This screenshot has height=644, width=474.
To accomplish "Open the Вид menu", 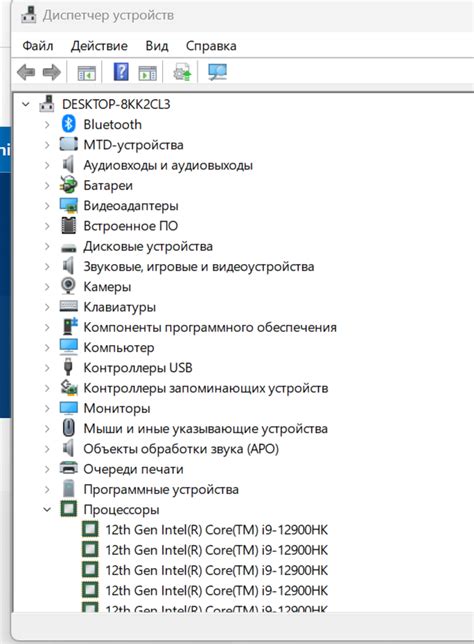I will point(156,46).
